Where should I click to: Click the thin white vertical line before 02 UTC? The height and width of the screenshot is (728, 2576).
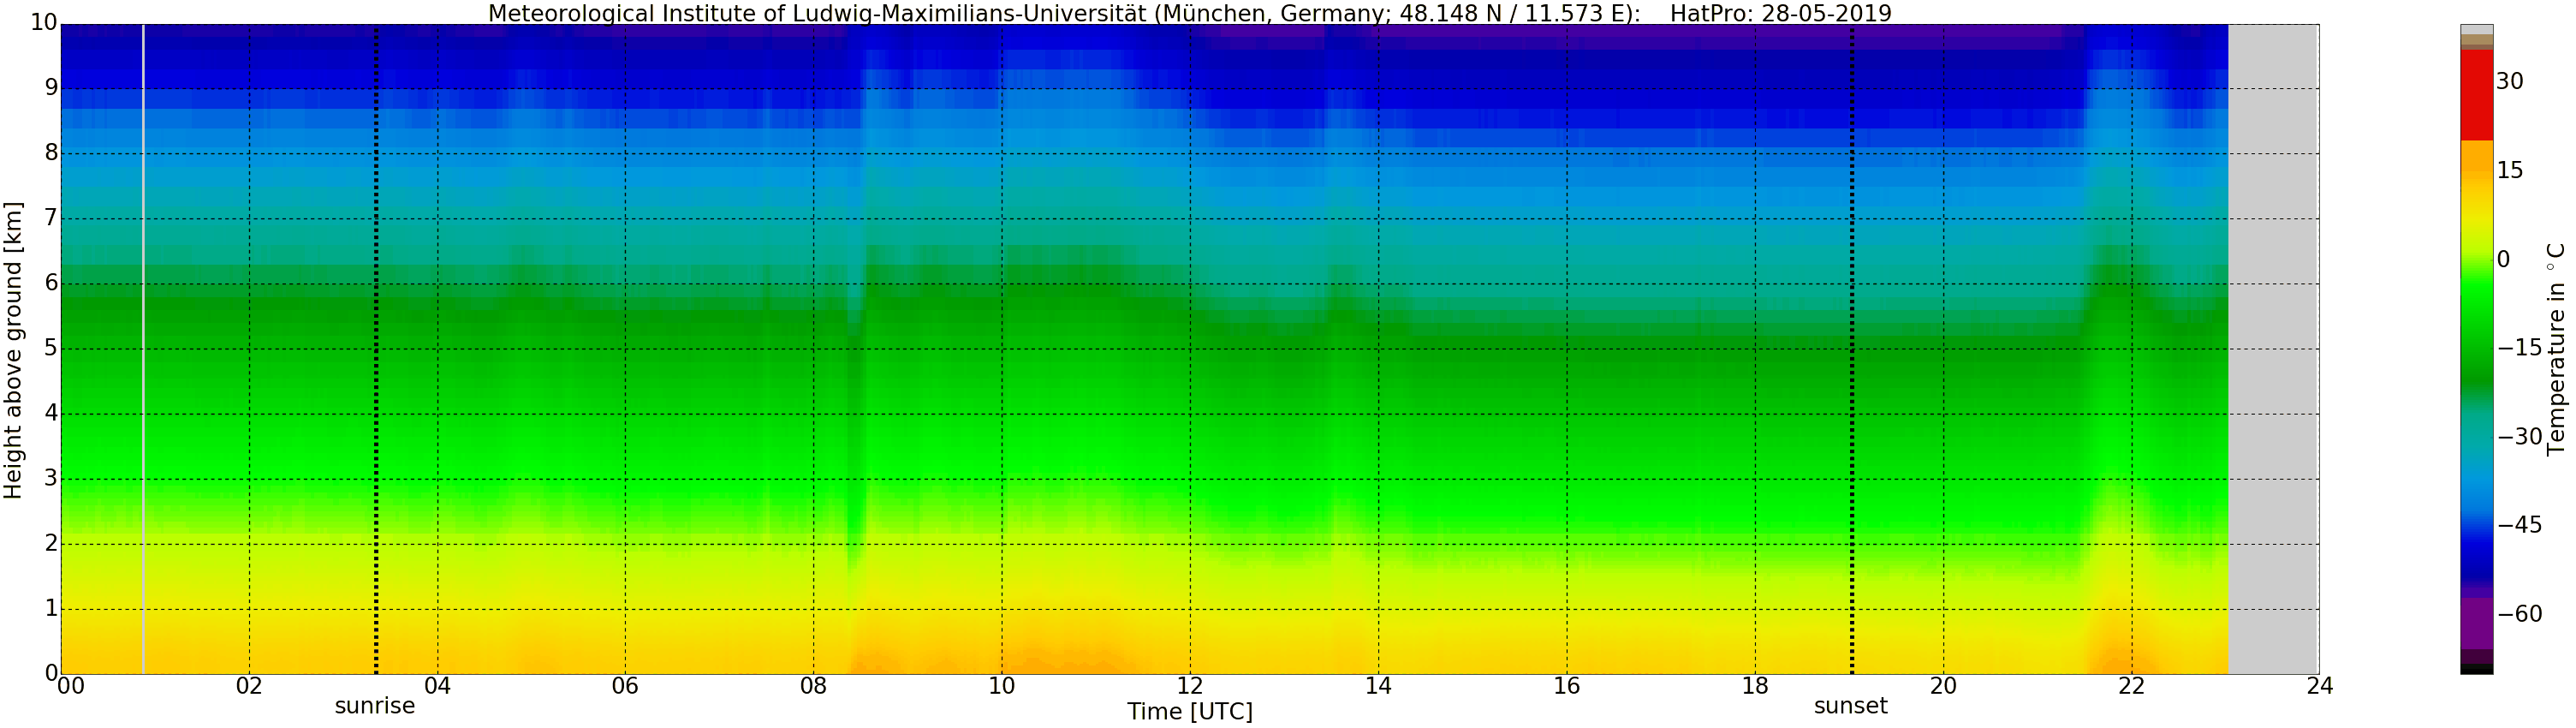[143, 349]
